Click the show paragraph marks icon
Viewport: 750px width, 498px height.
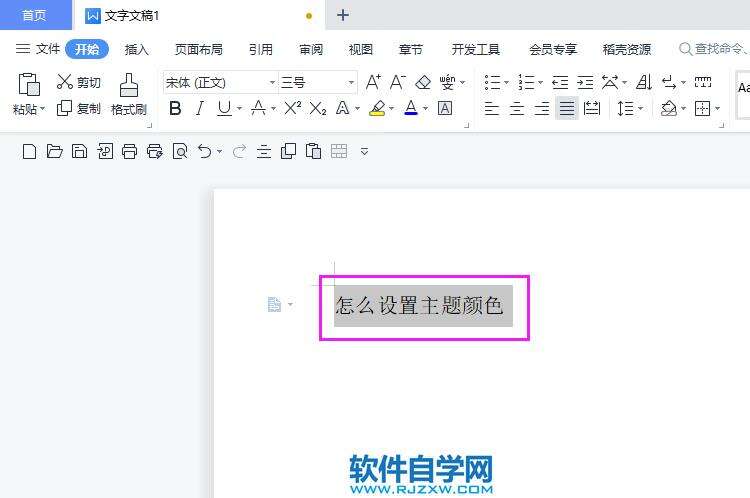(669, 82)
